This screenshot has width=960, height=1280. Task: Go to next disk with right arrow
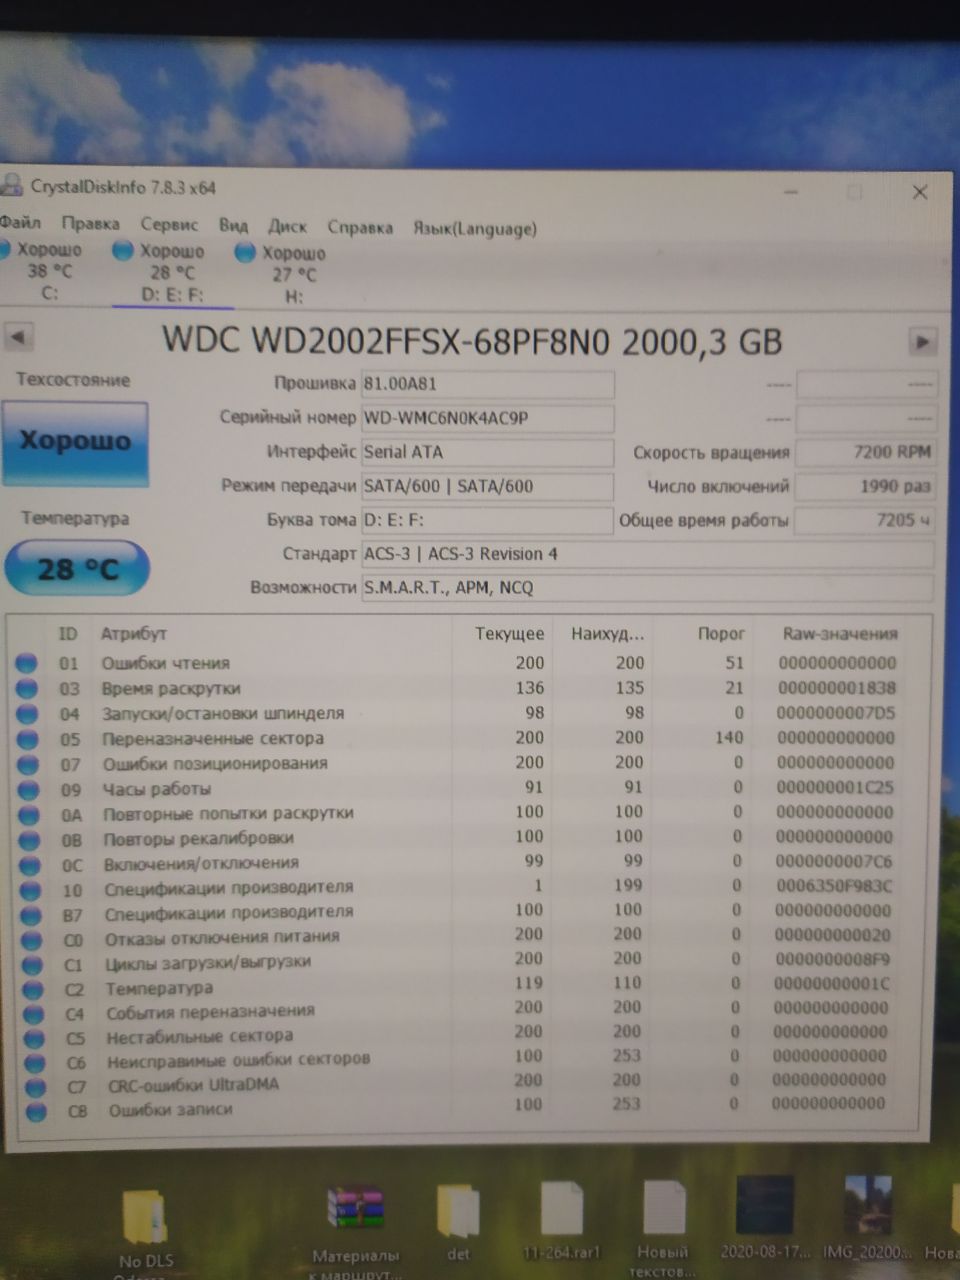point(922,342)
